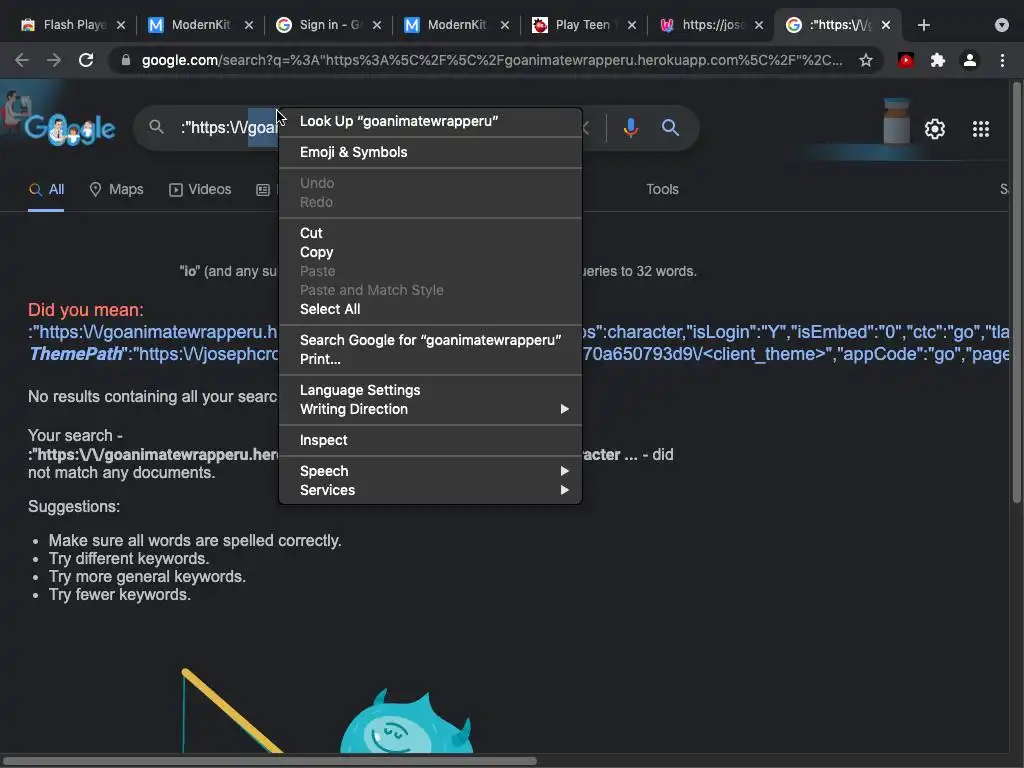Select the All results tab
Viewport: 1024px width, 768px height.
coord(46,189)
